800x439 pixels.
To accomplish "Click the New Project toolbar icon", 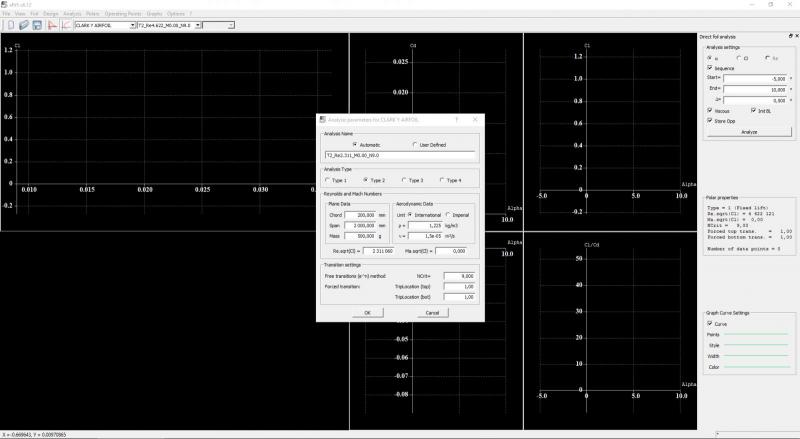I will [x=11, y=25].
